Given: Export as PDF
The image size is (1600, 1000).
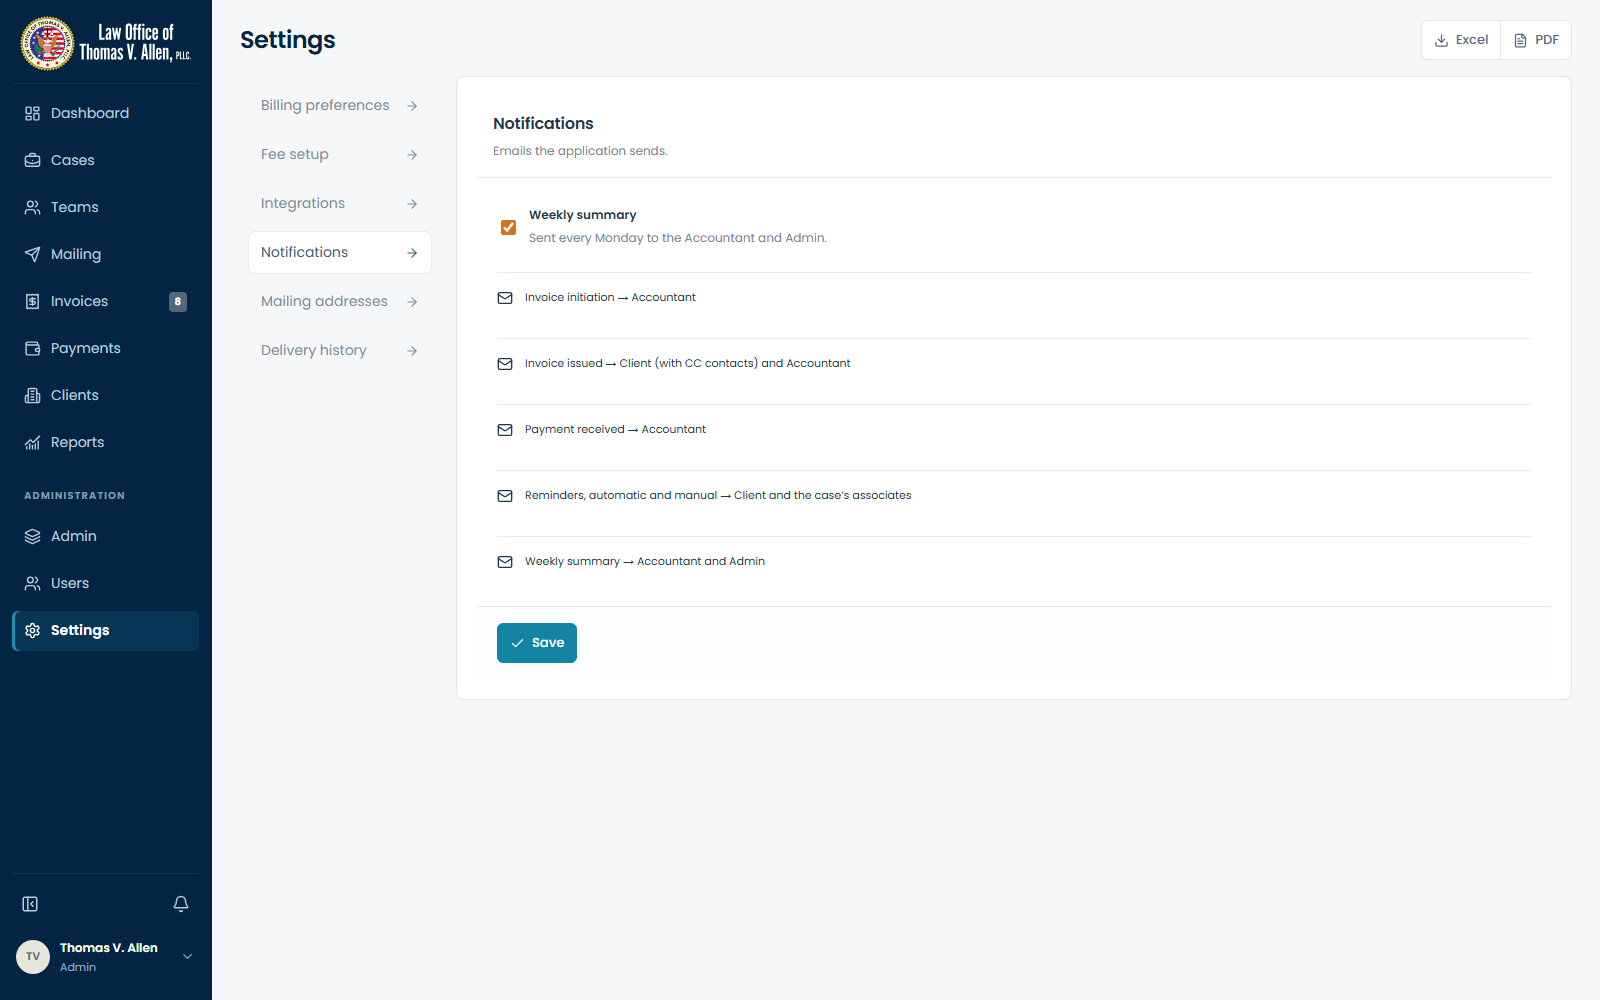Looking at the screenshot, I should click(x=1536, y=40).
